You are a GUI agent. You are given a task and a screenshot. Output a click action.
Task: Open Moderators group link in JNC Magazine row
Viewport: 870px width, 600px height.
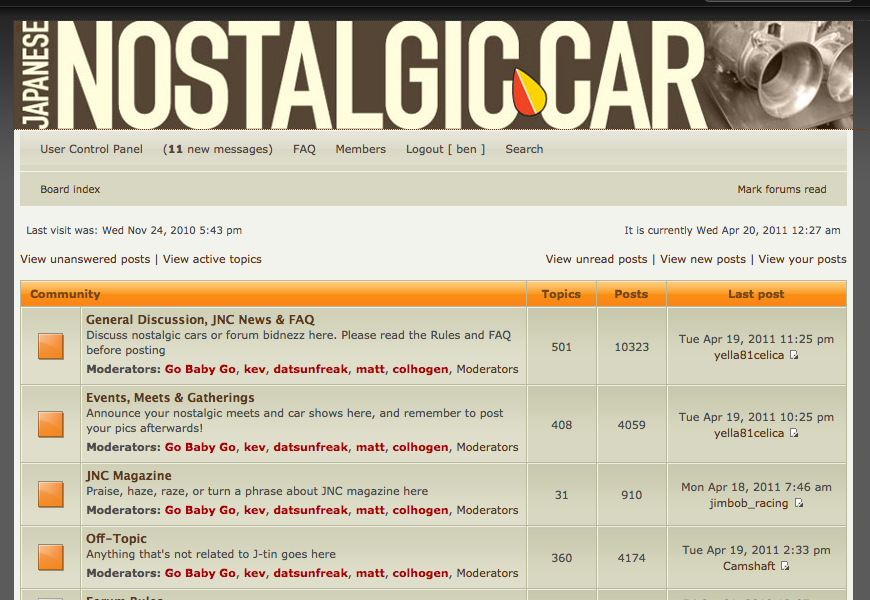click(x=487, y=510)
